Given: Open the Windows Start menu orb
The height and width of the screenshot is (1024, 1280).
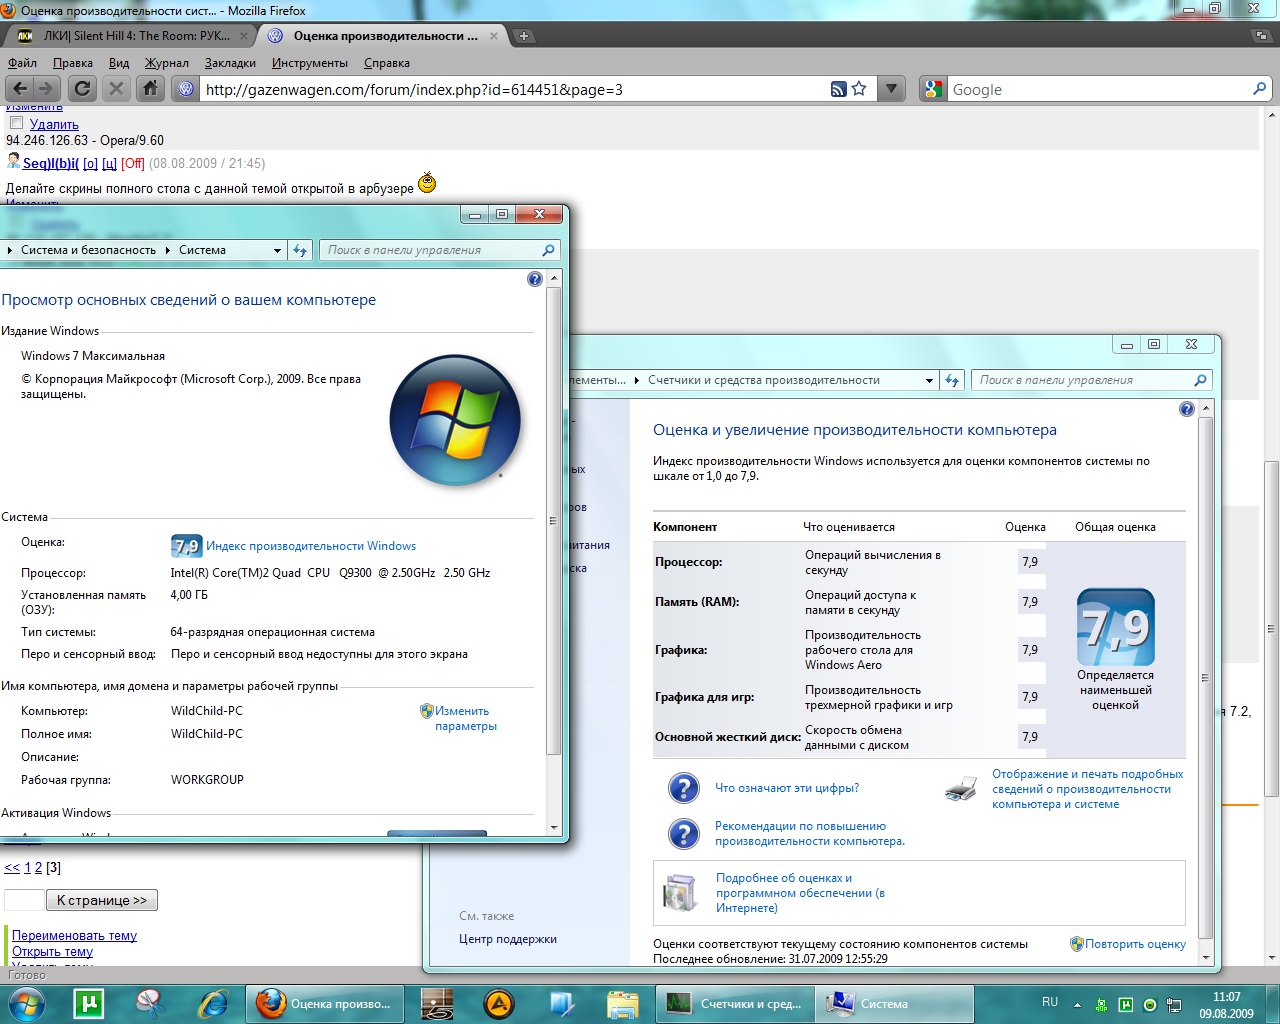Looking at the screenshot, I should tap(27, 1003).
